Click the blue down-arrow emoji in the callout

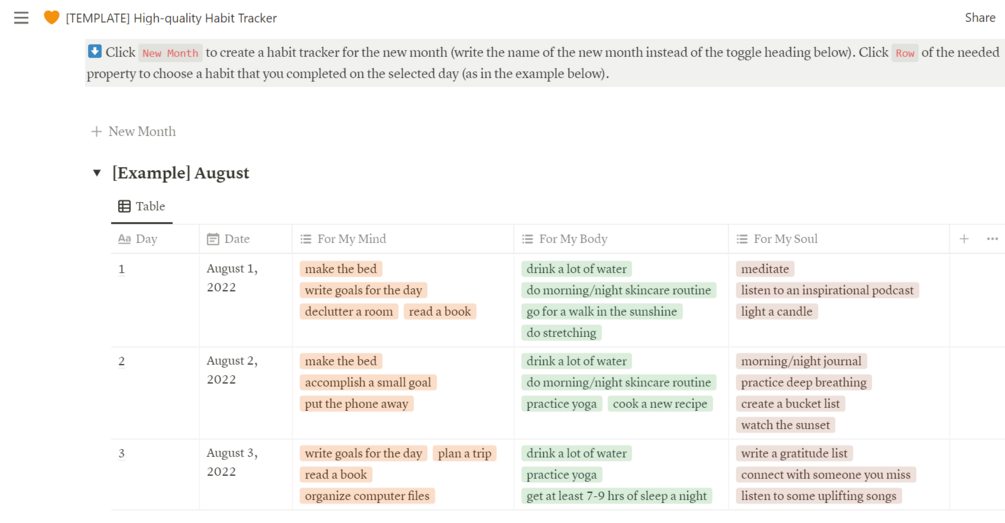click(95, 52)
